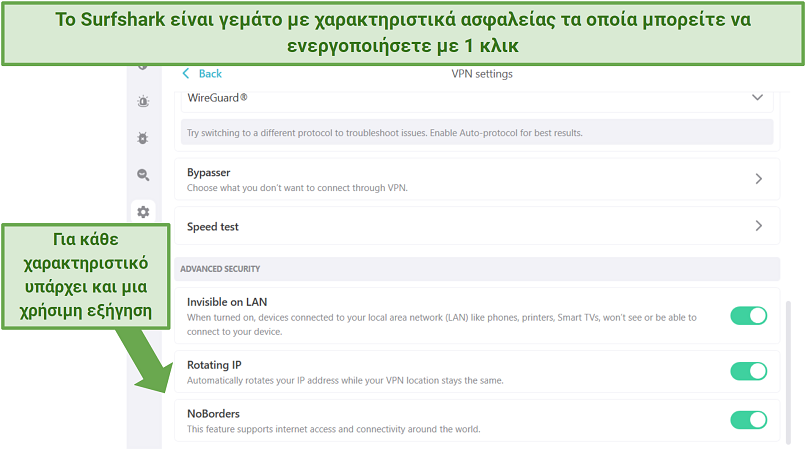
Task: Click the Rotating IP description text
Action: (x=345, y=381)
